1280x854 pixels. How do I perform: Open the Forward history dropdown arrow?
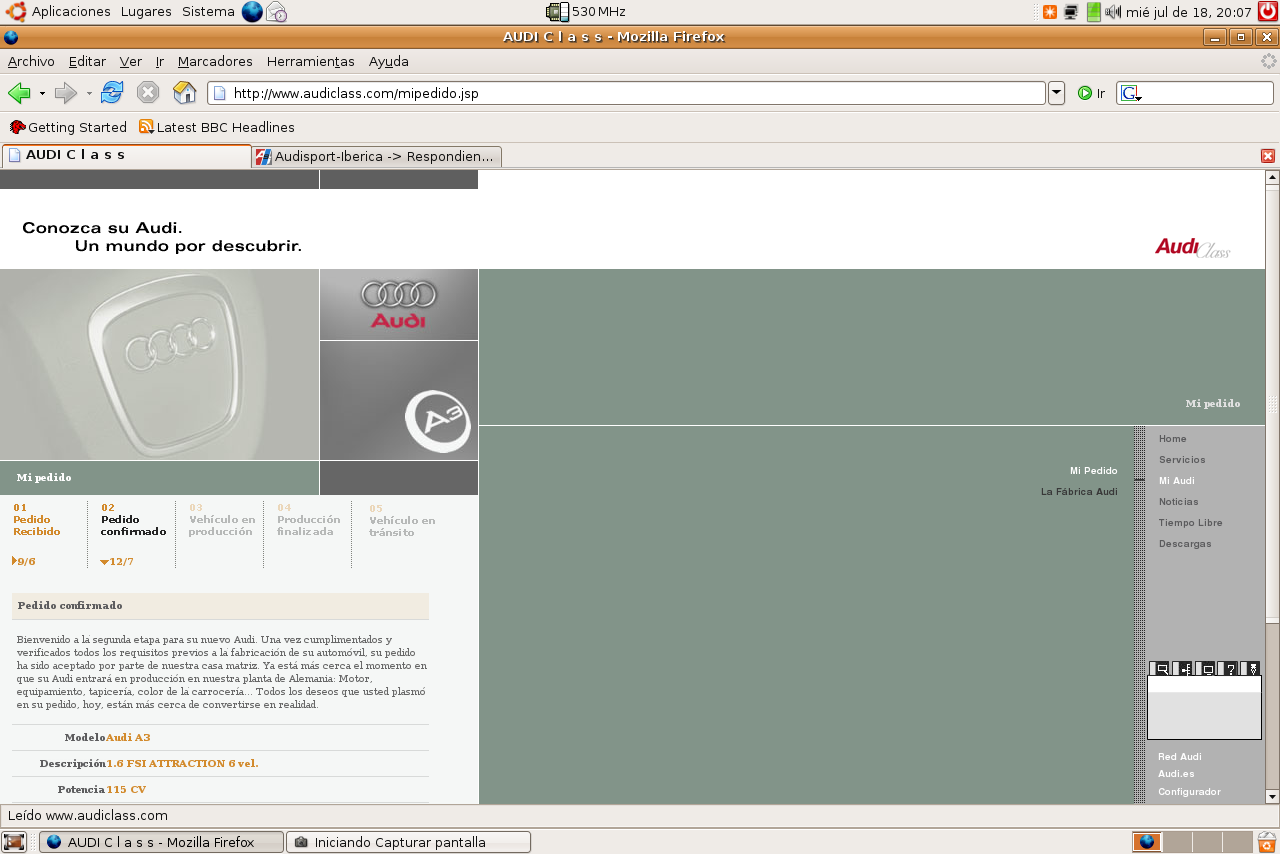pyautogui.click(x=89, y=94)
